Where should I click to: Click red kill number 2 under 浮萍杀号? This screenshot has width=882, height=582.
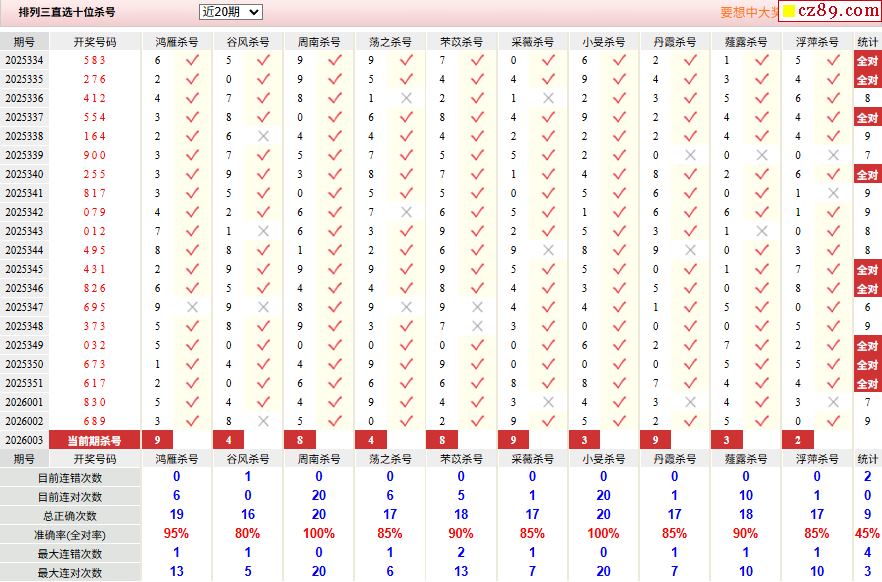798,440
